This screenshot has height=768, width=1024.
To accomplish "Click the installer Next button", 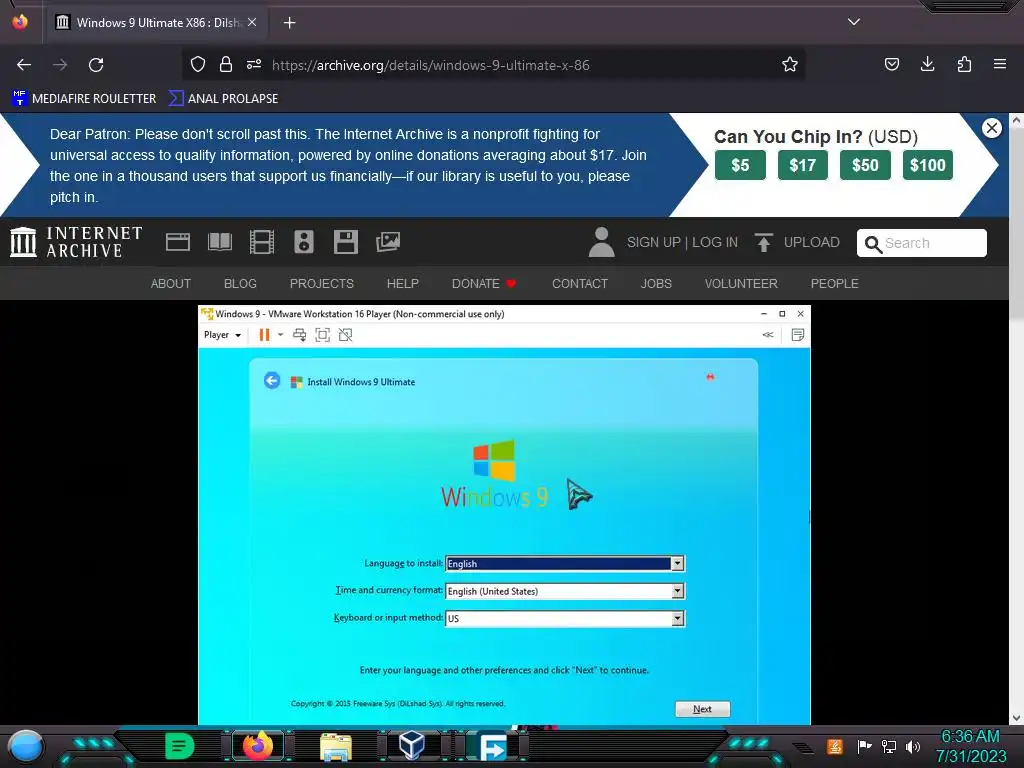I will click(703, 709).
